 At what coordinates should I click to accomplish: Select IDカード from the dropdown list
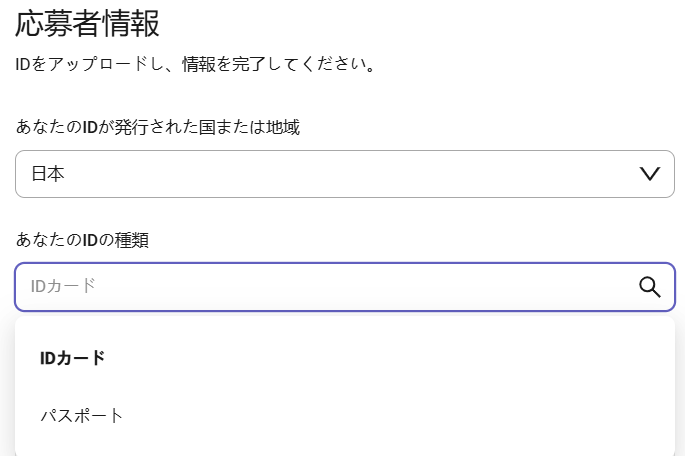(x=345, y=358)
